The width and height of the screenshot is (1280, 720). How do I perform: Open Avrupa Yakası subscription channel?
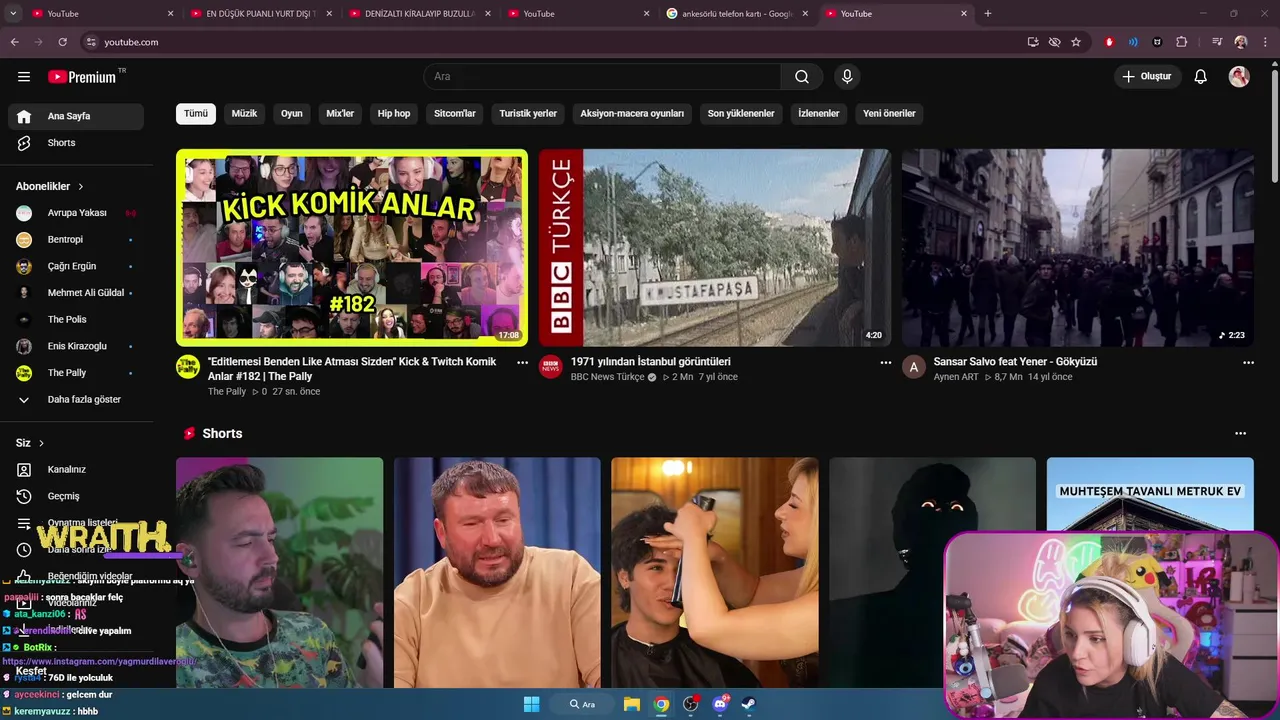76,213
